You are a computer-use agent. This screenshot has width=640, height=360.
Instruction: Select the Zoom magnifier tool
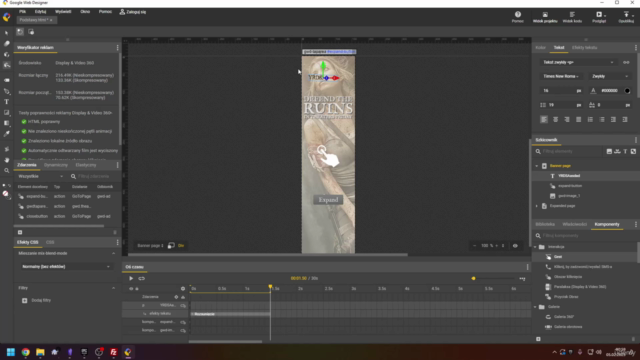point(7,171)
